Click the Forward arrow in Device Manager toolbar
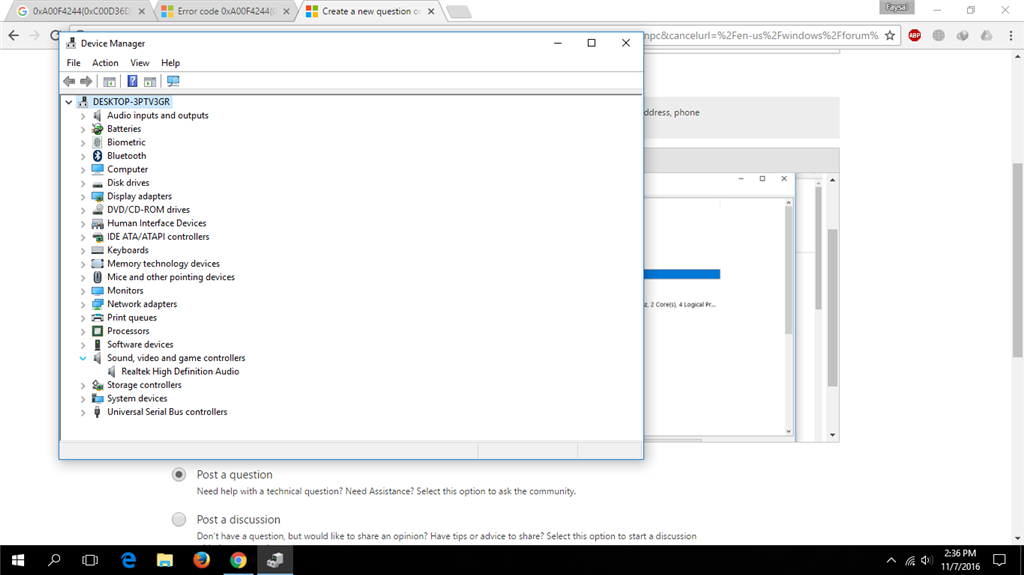The width and height of the screenshot is (1024, 575). (x=86, y=81)
